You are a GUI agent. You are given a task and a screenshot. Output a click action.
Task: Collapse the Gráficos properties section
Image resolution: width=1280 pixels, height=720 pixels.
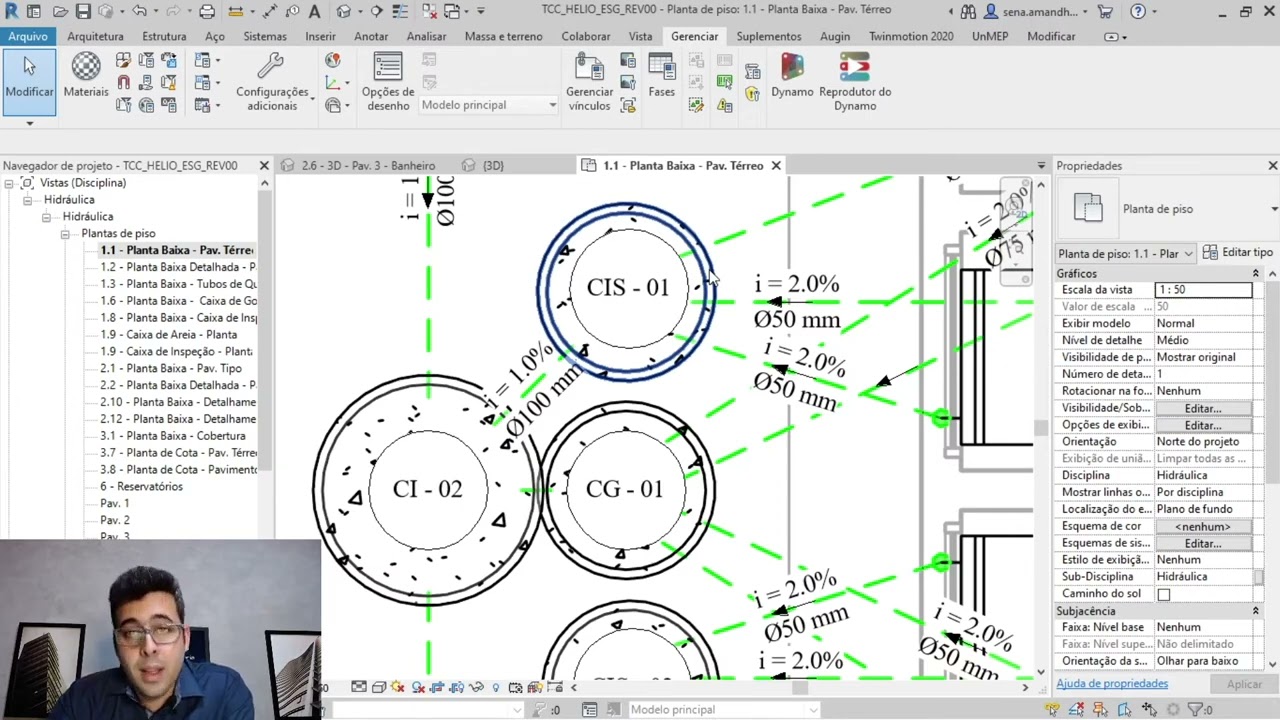click(x=1255, y=273)
